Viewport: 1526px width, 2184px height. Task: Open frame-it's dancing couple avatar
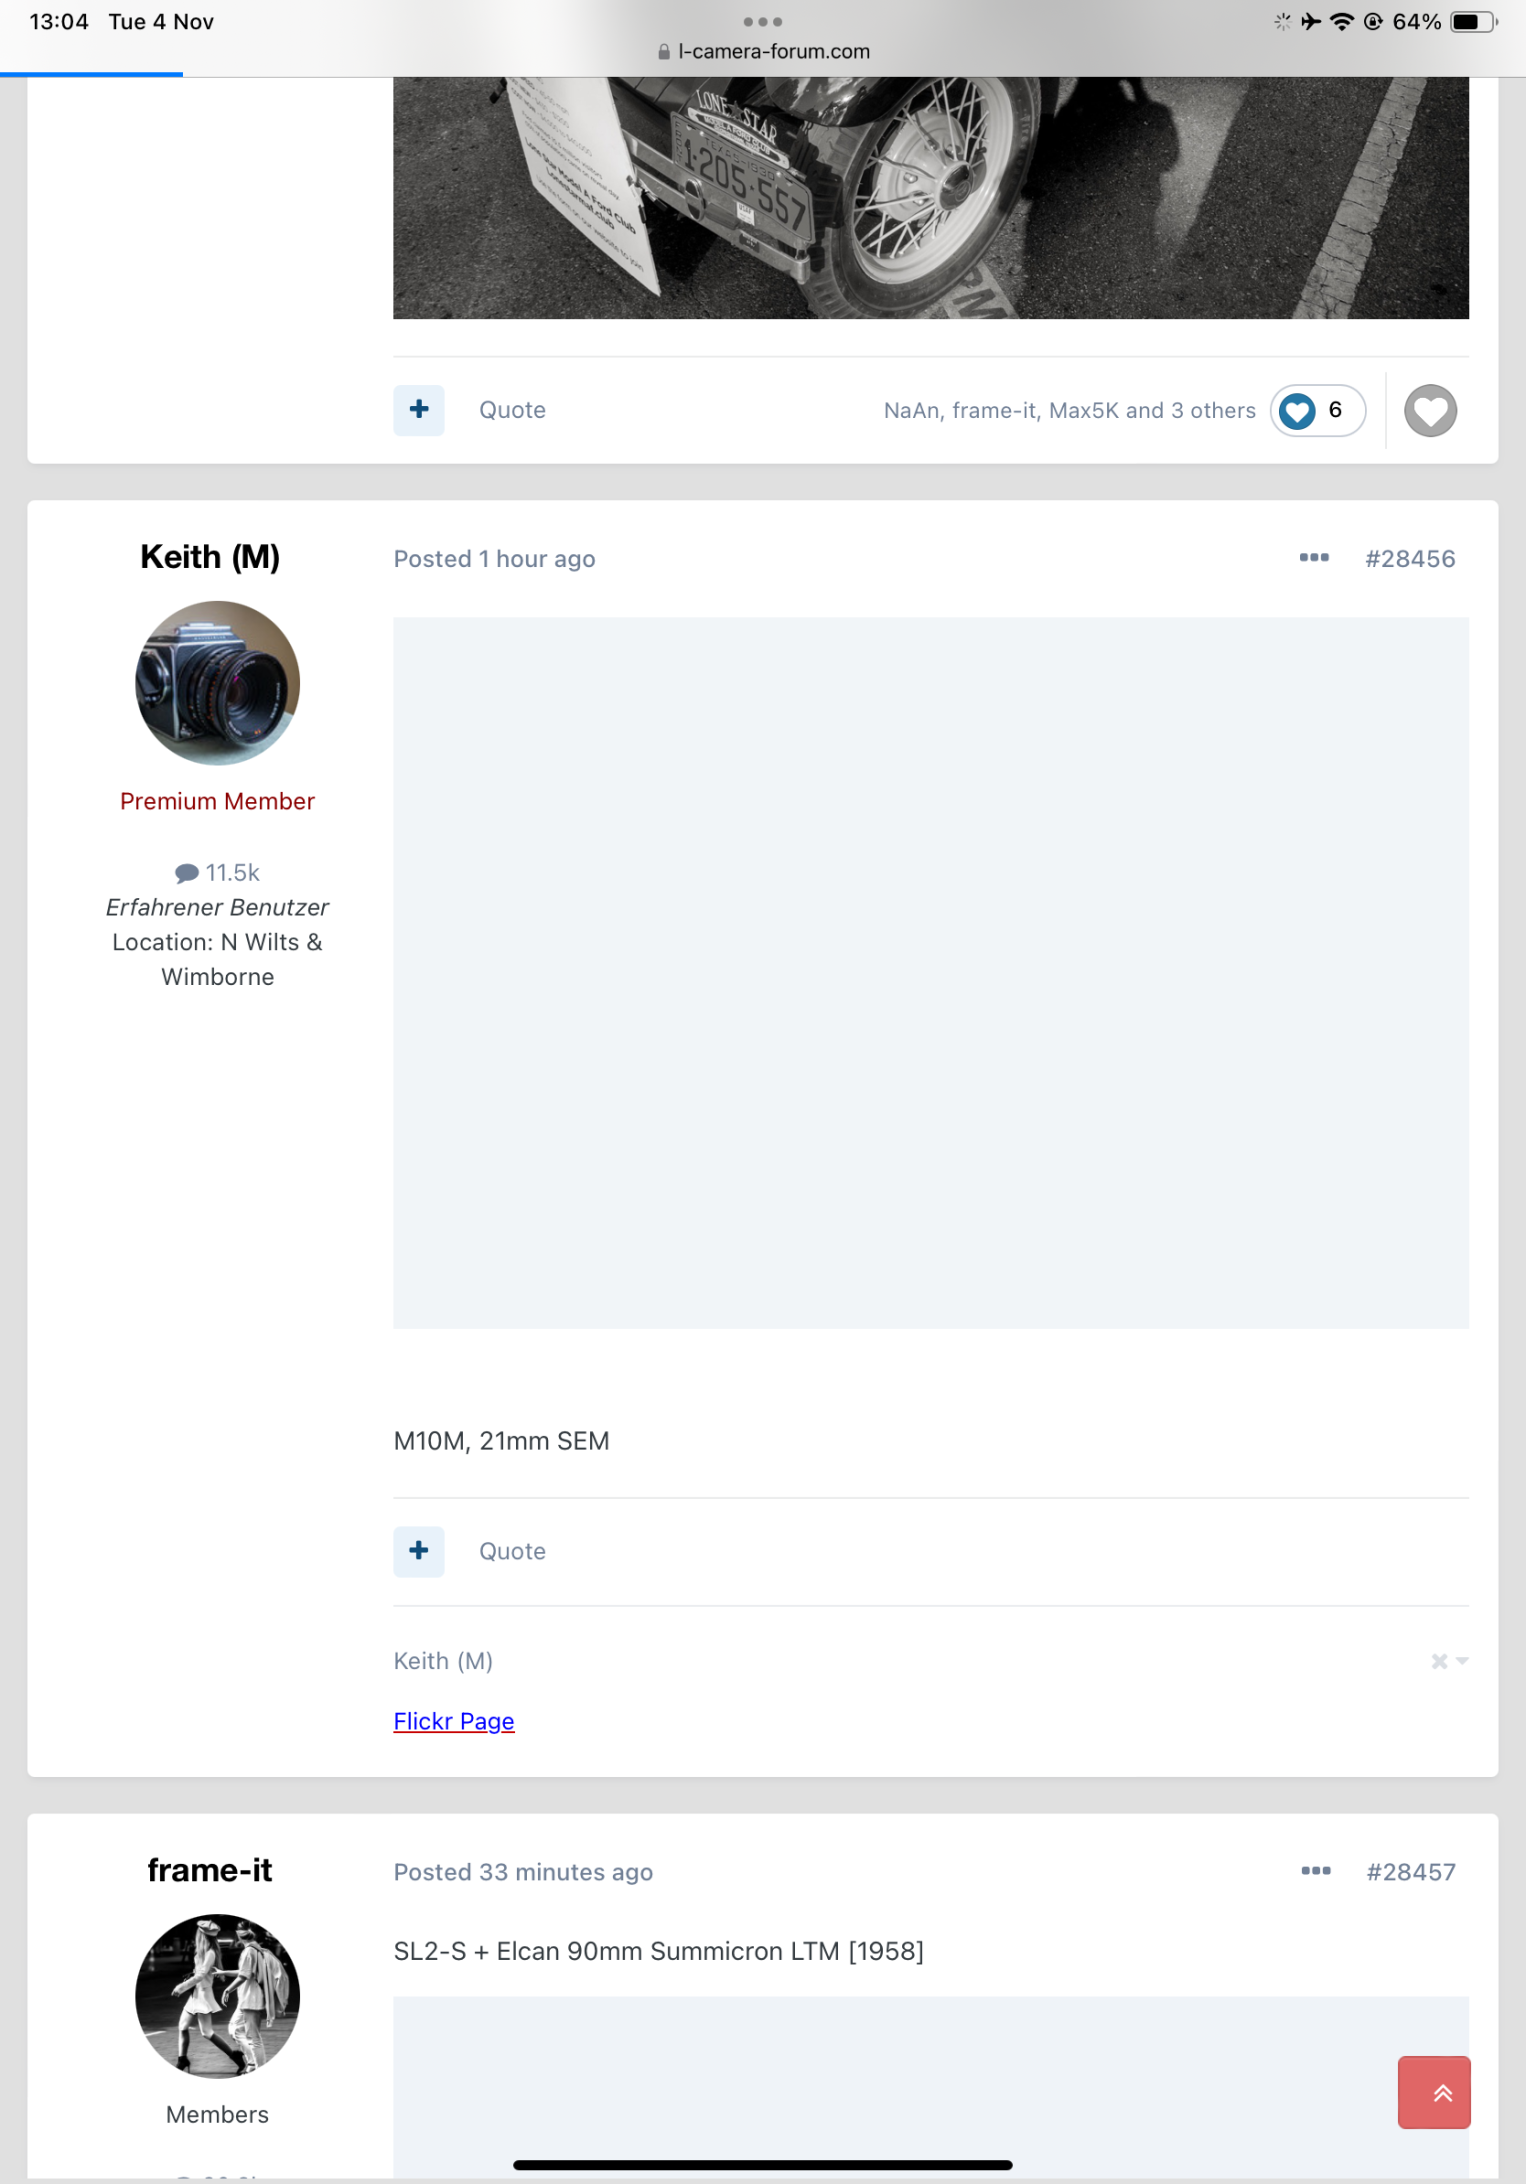217,1996
